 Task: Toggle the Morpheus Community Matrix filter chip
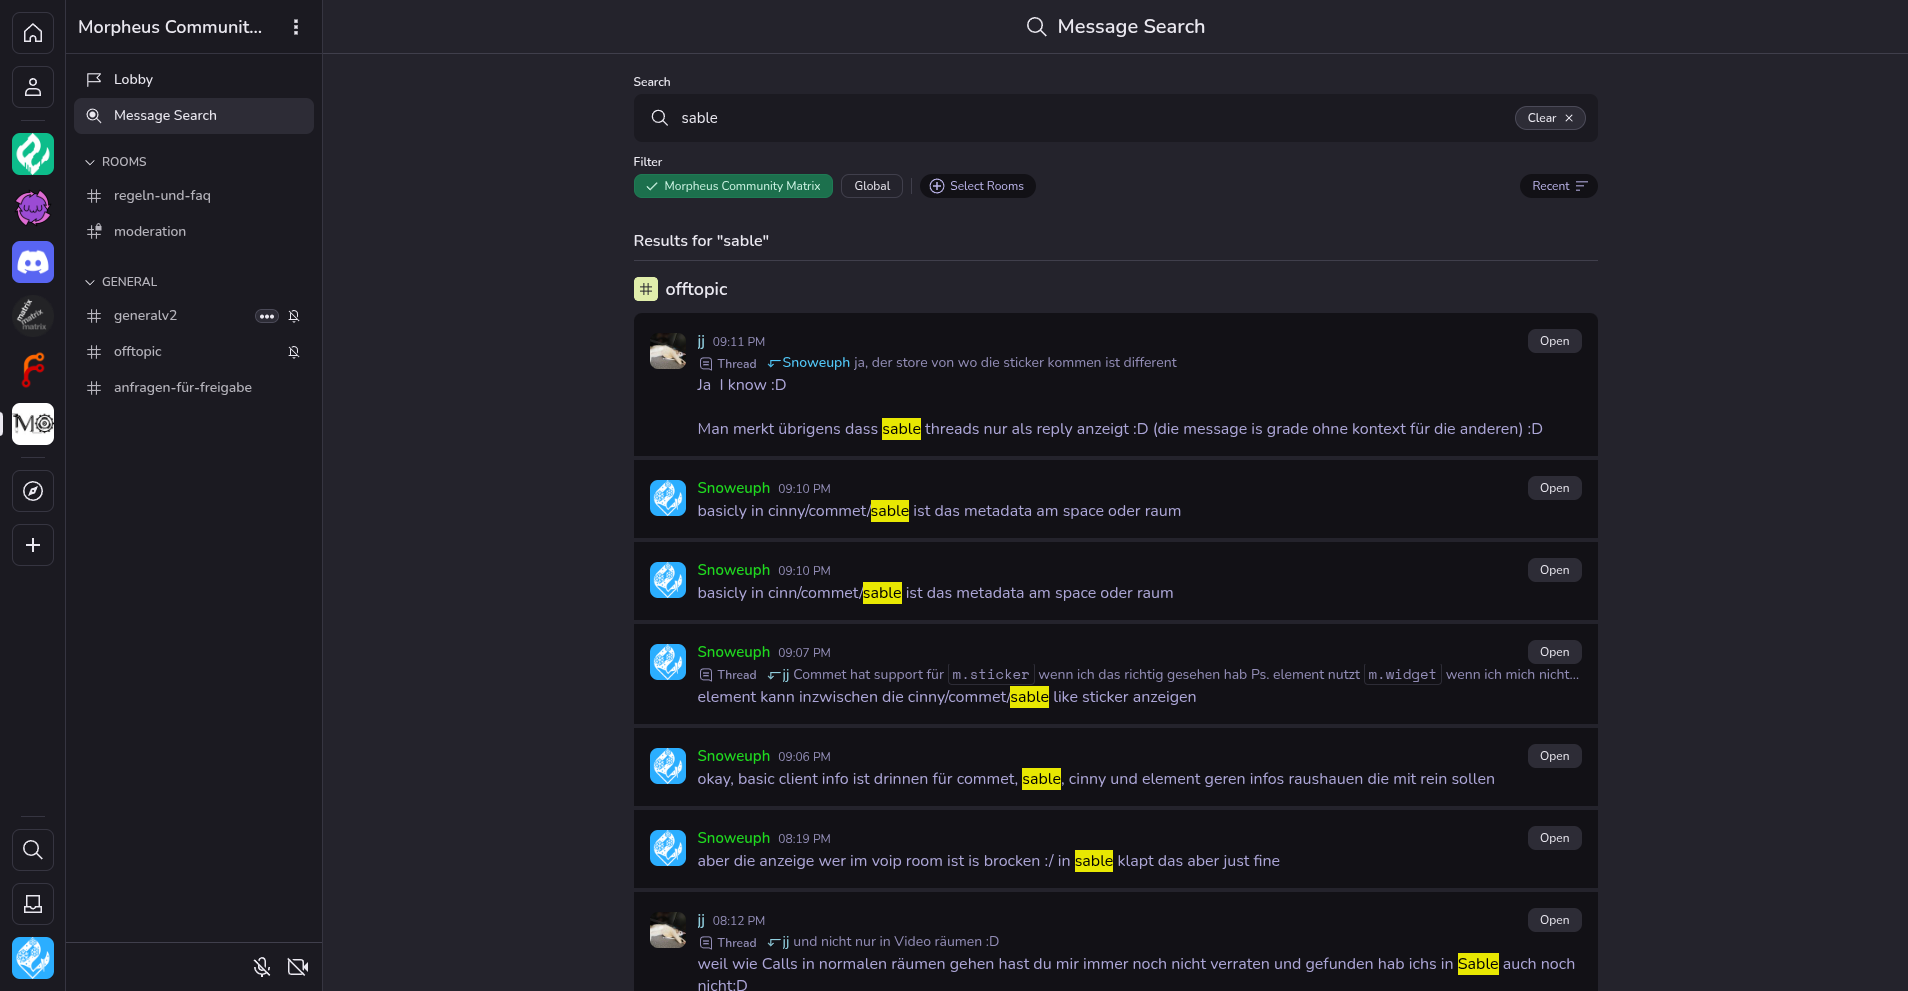[x=733, y=186]
